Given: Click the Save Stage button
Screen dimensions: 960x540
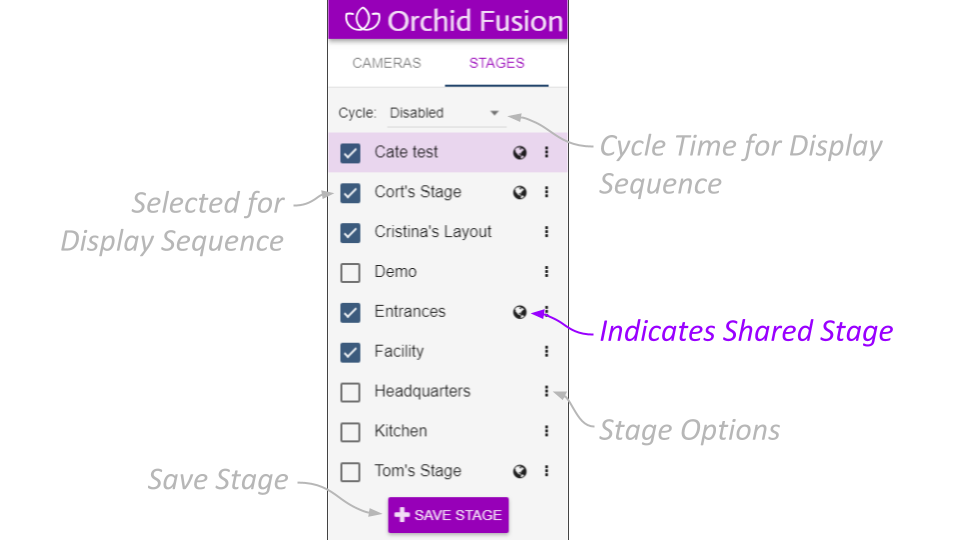Looking at the screenshot, I should (x=448, y=515).
